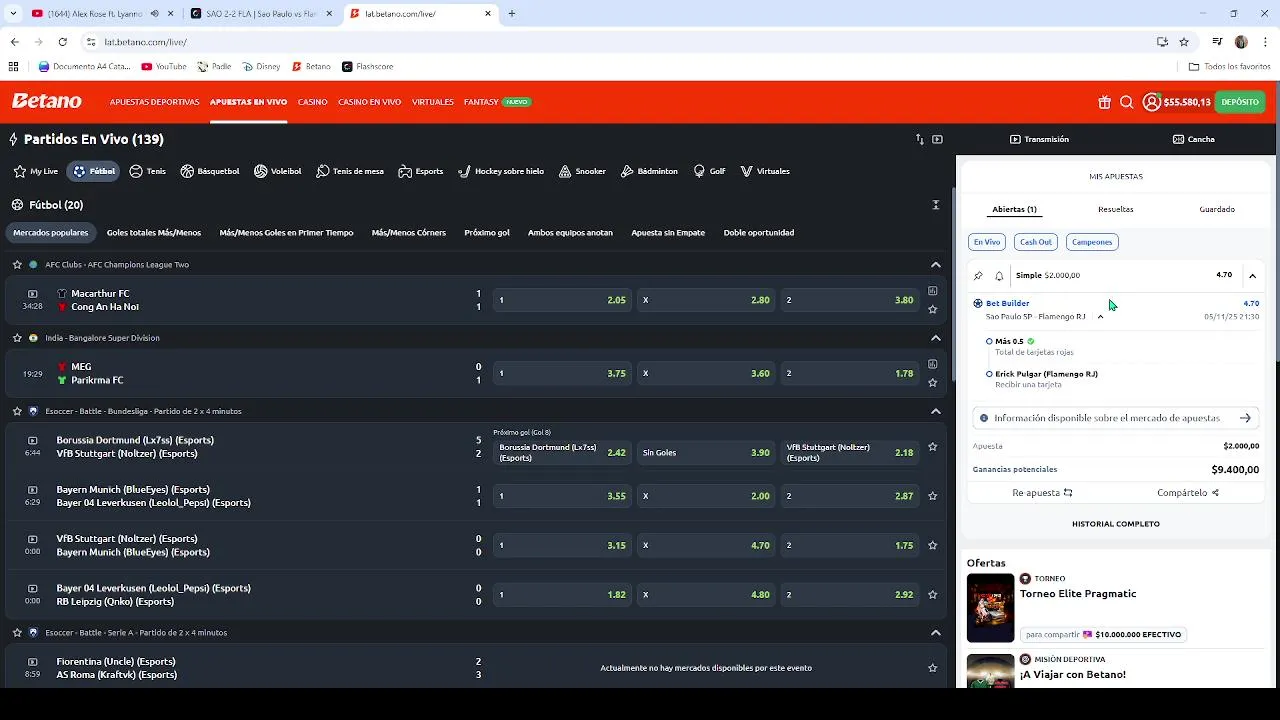This screenshot has width=1280, height=720.
Task: Open Historial Completo link
Action: point(1116,524)
